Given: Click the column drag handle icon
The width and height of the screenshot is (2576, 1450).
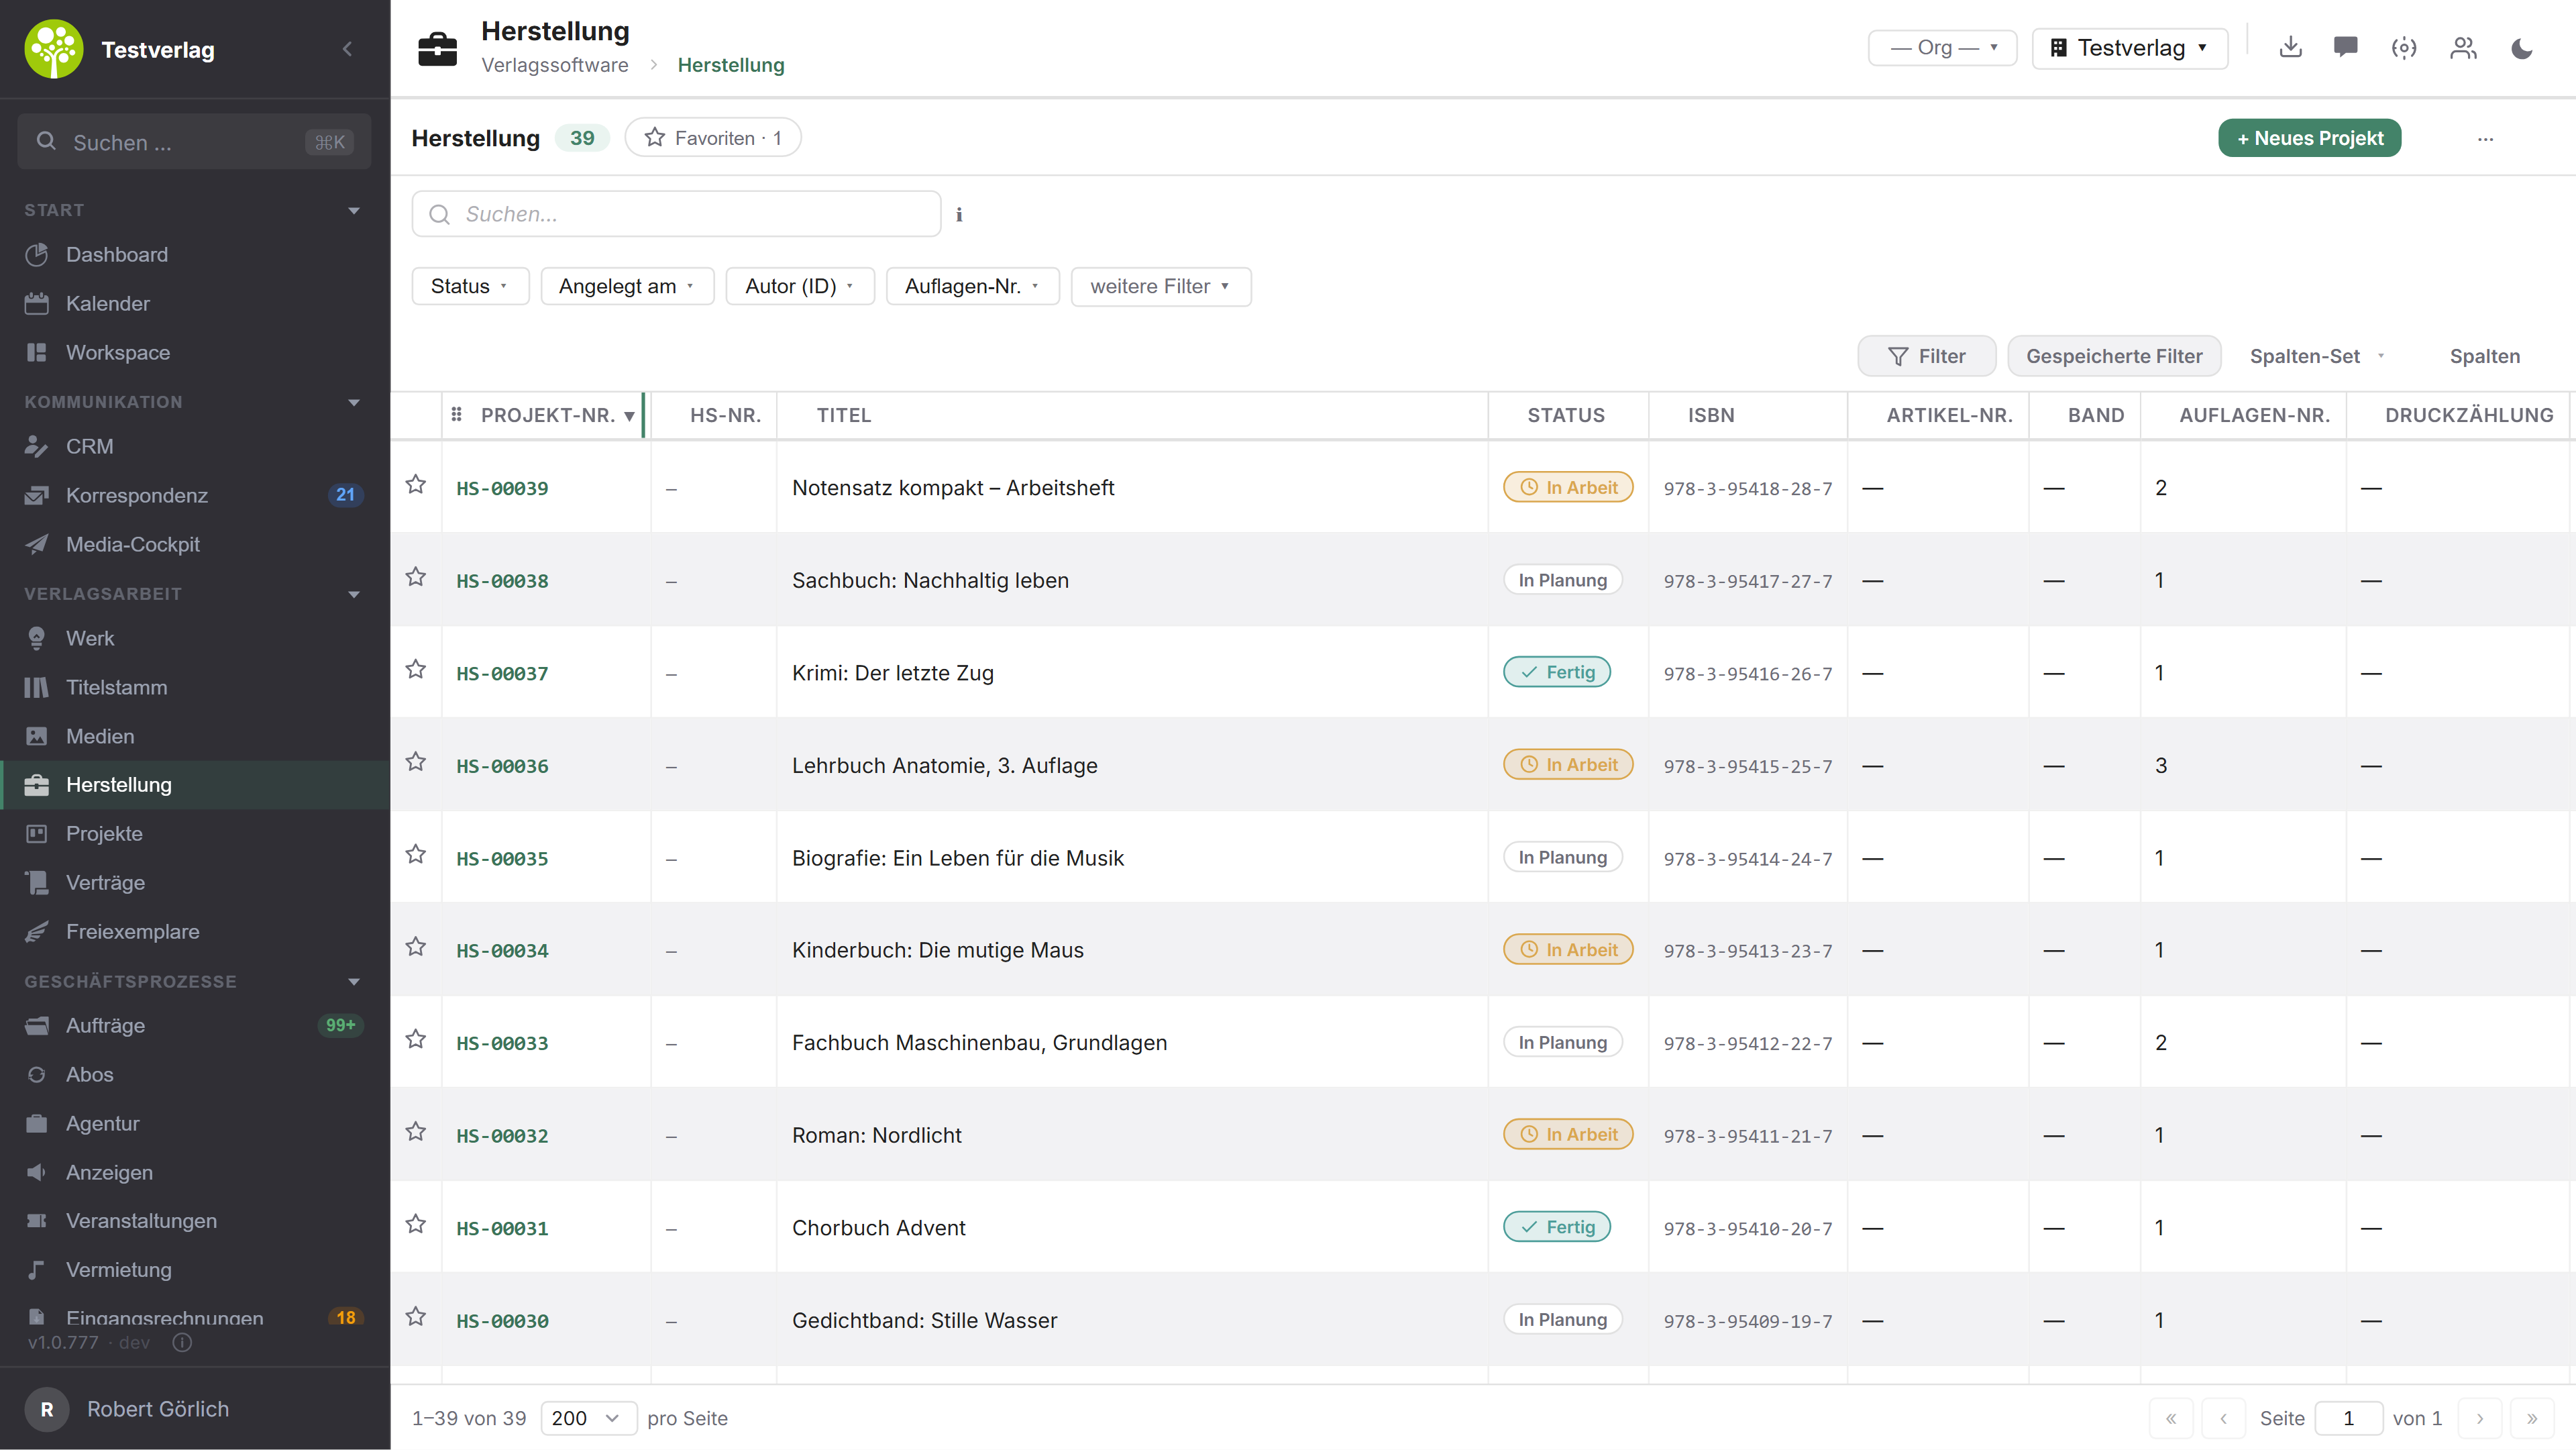Looking at the screenshot, I should coord(456,414).
